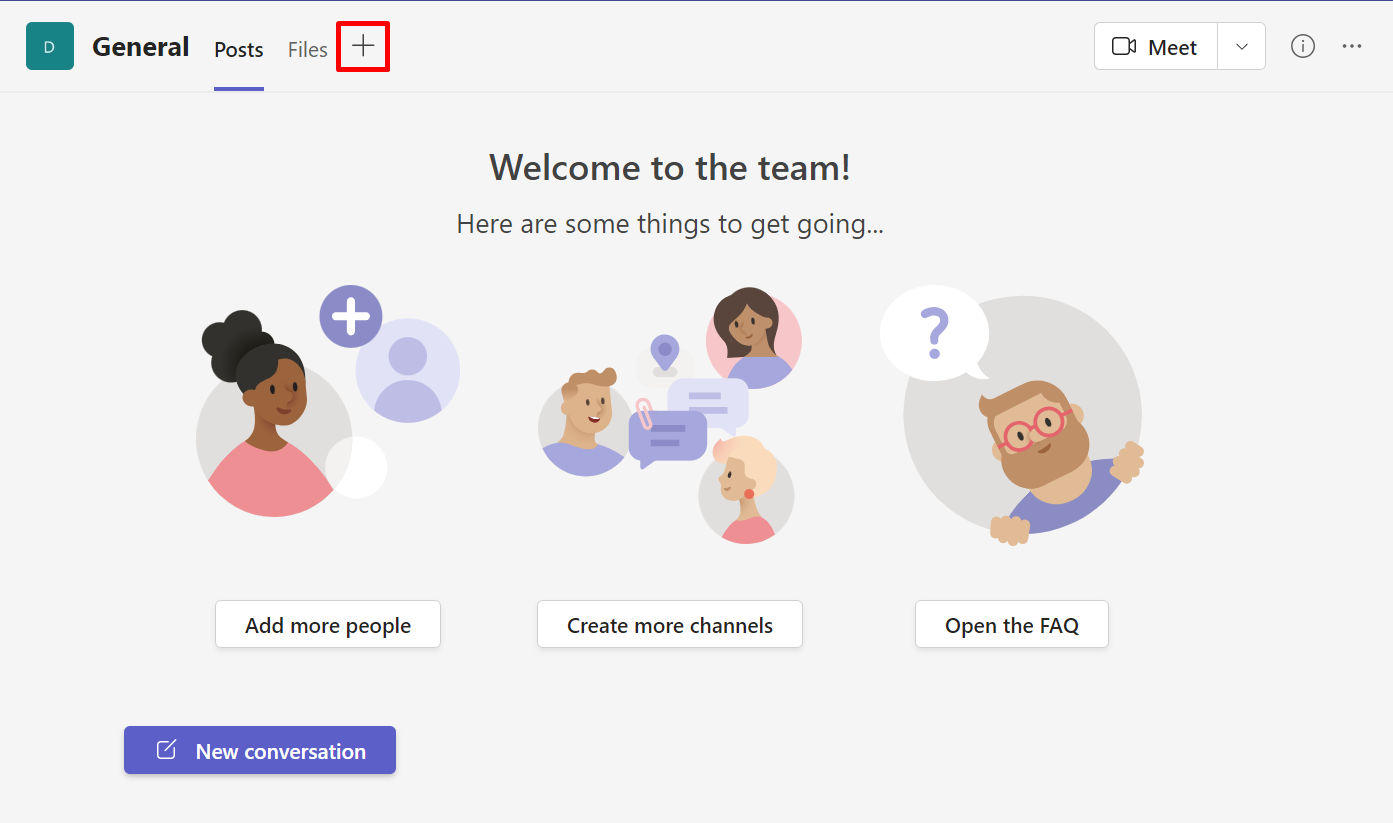Click the chat bubbles group illustration
This screenshot has width=1393, height=823.
click(x=670, y=415)
